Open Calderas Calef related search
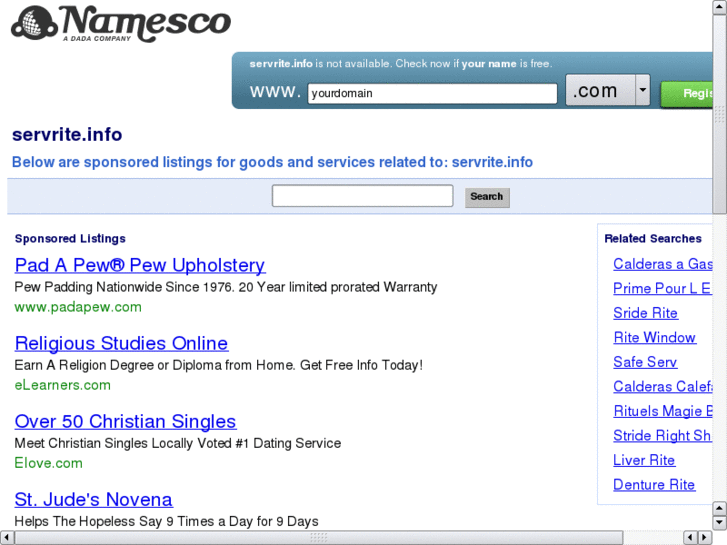Viewport: 727px width, 545px height. click(x=663, y=387)
